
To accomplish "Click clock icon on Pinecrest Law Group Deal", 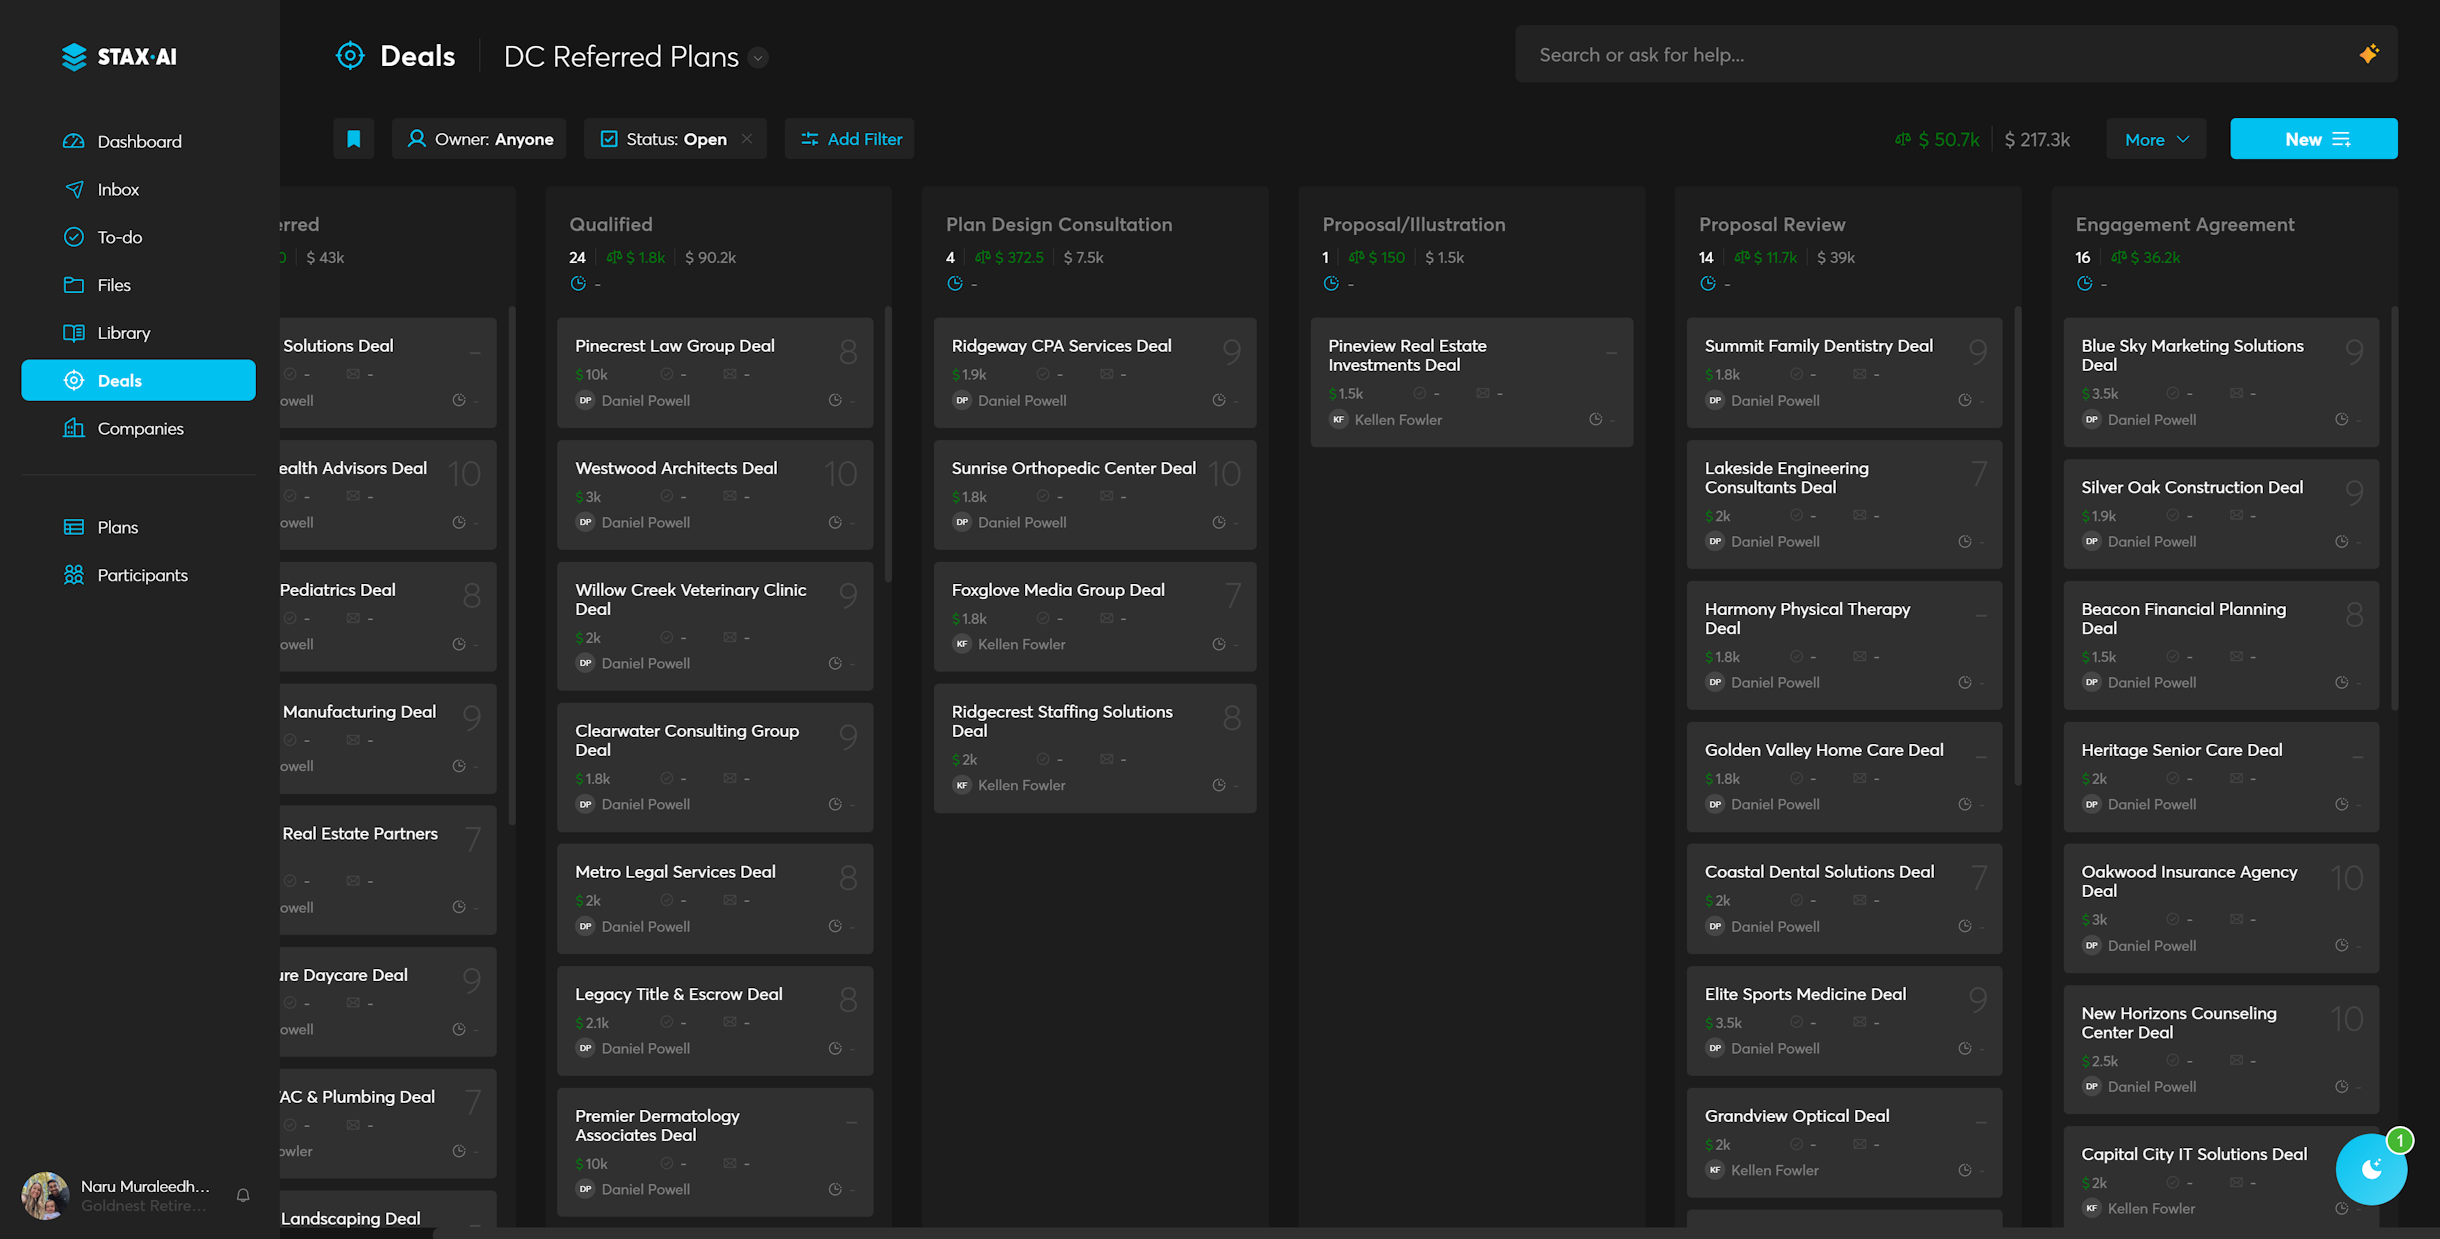I will [835, 400].
